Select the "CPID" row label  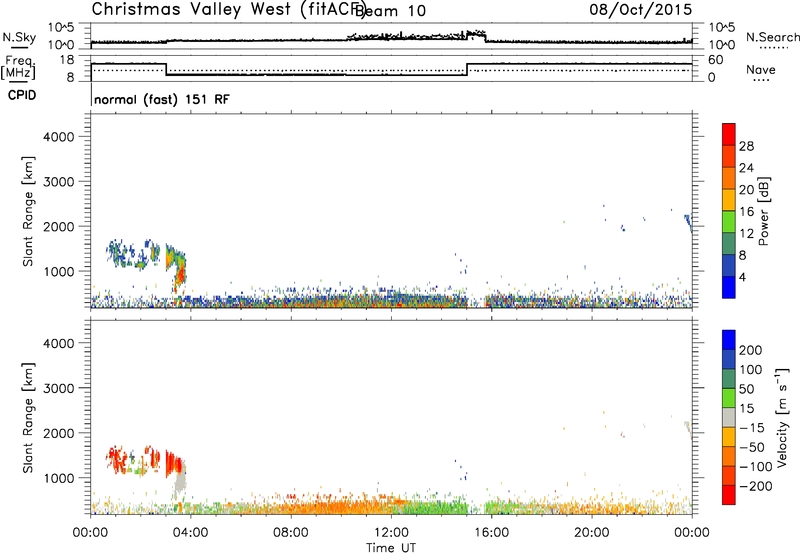point(22,95)
